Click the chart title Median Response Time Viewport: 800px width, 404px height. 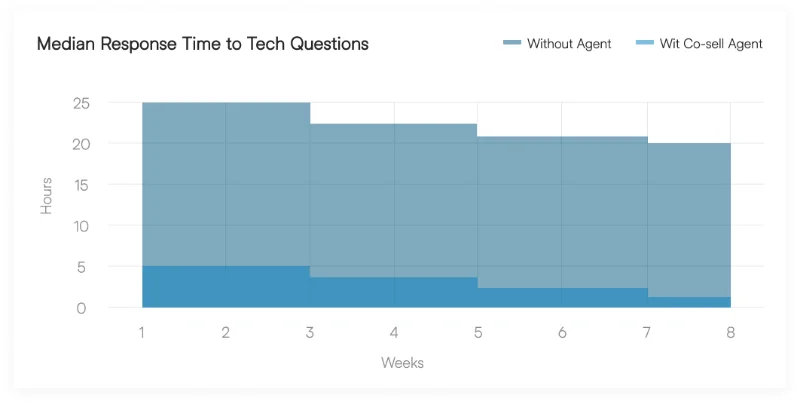point(203,44)
